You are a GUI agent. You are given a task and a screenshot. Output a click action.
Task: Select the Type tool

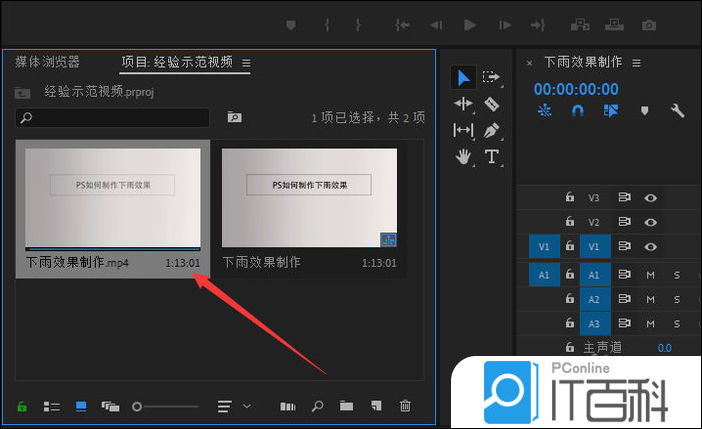tap(491, 156)
